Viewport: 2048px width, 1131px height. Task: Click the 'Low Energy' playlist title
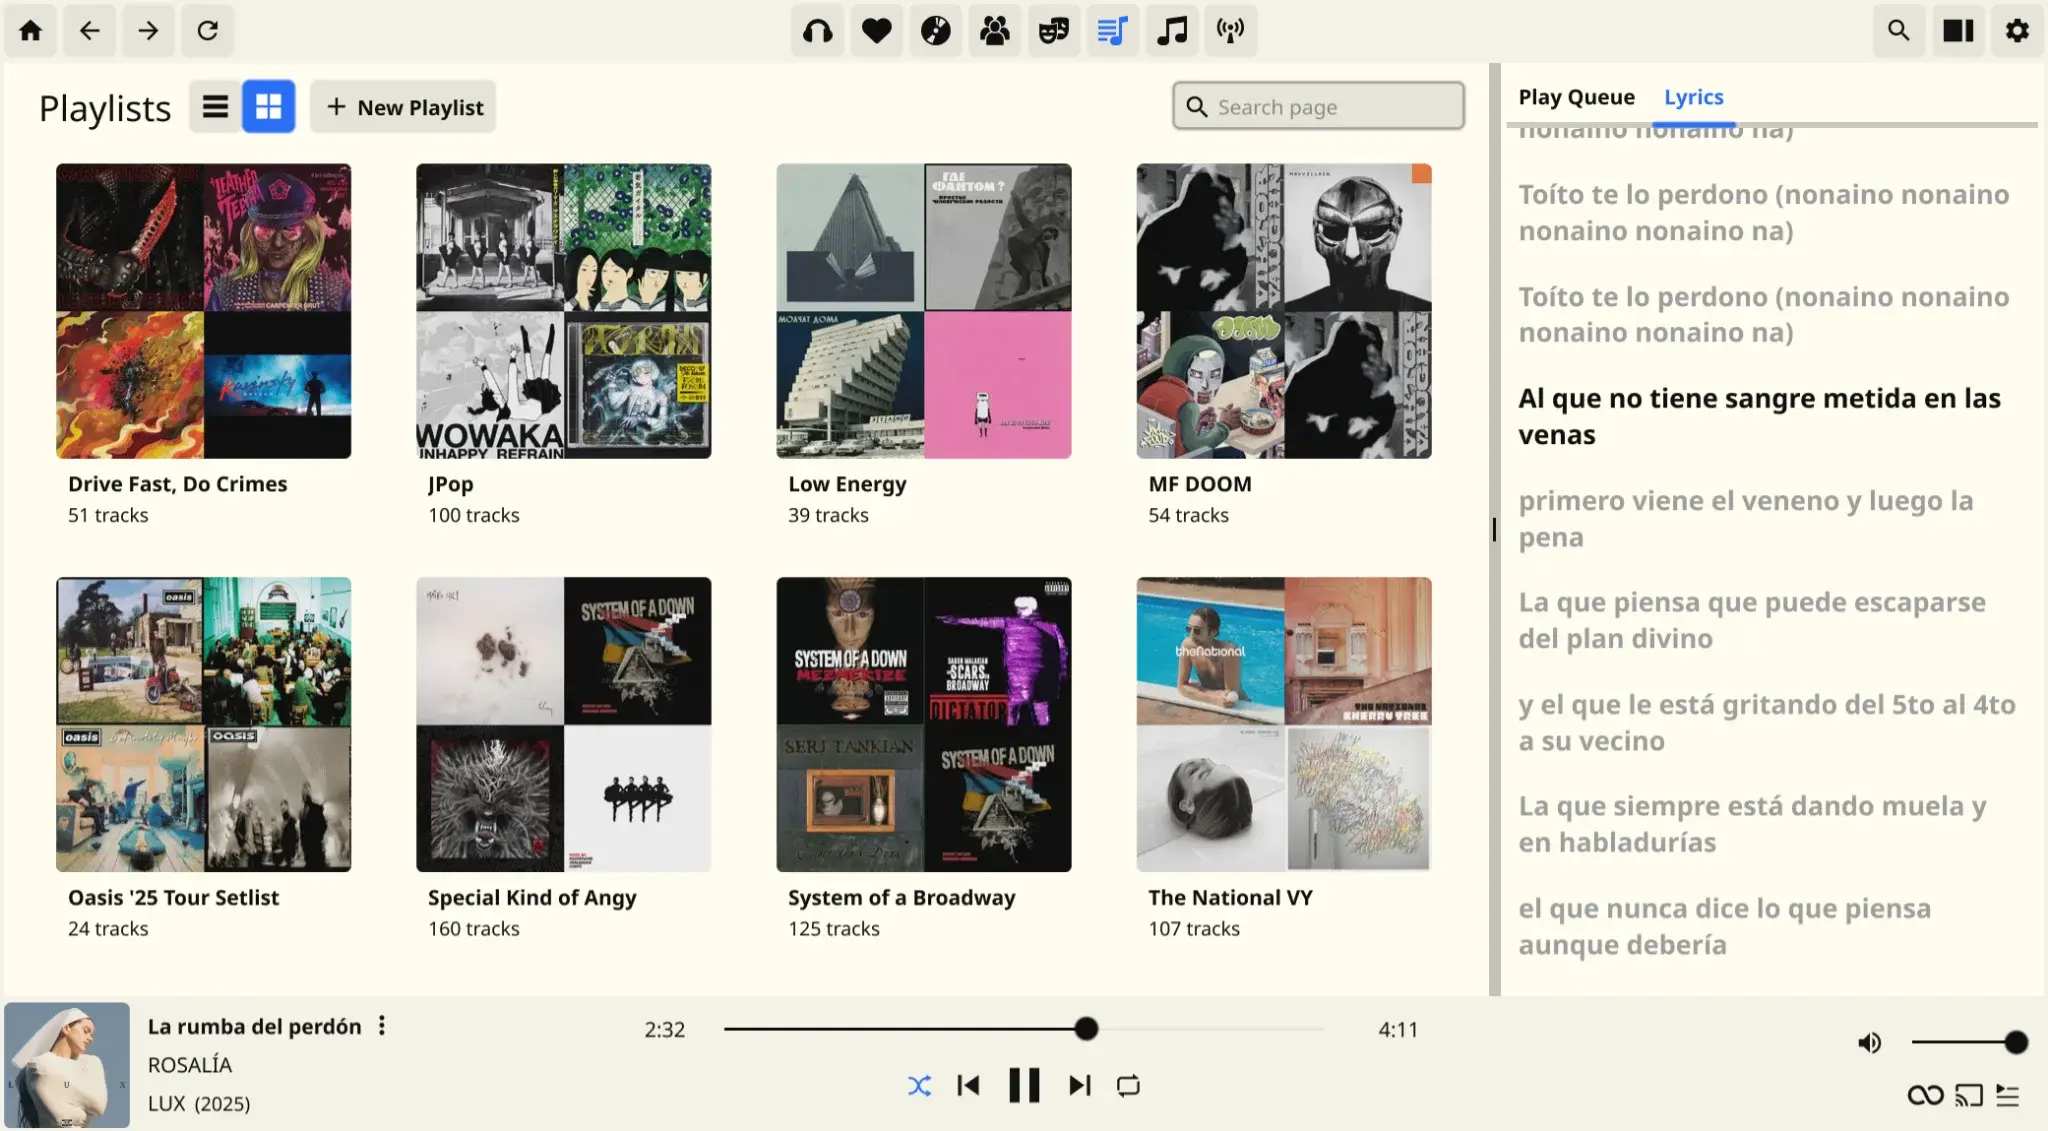(x=847, y=484)
